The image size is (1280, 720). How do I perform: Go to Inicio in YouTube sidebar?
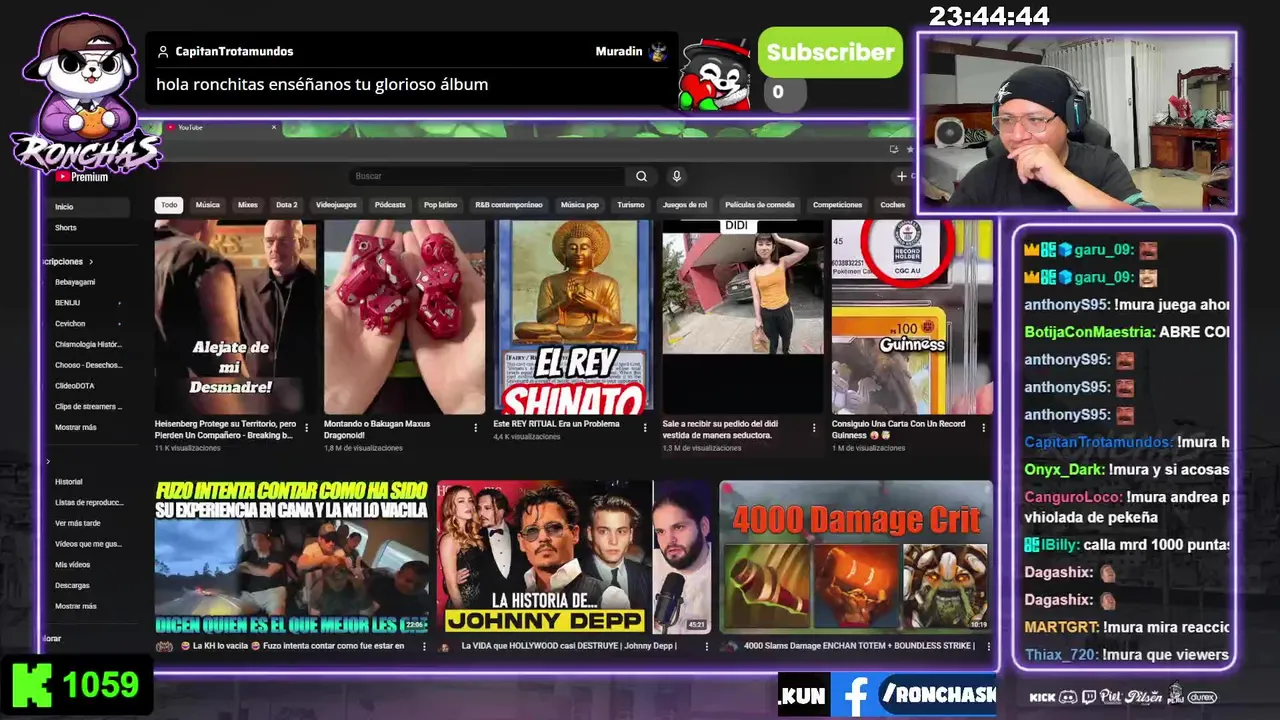(88, 207)
